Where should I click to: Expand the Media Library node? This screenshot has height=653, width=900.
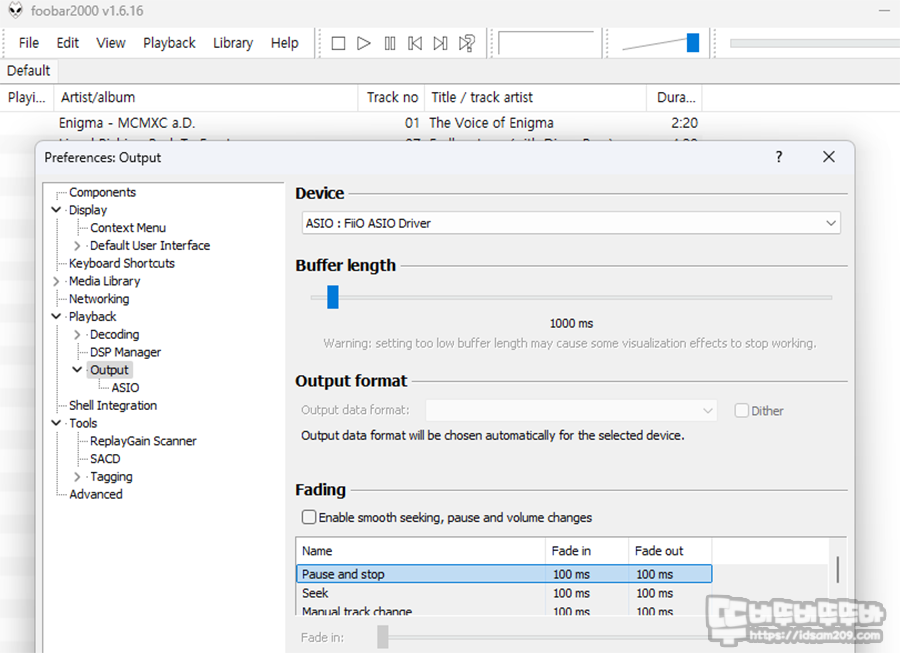tap(56, 281)
